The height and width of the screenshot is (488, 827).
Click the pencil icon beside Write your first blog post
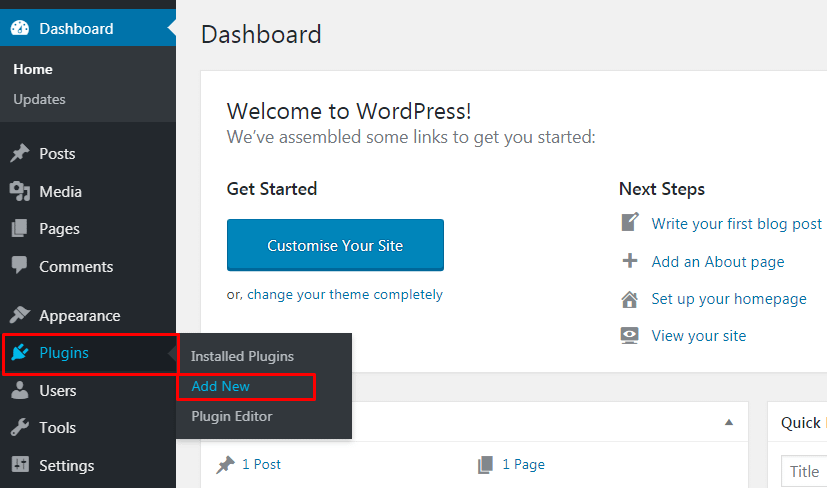(630, 222)
